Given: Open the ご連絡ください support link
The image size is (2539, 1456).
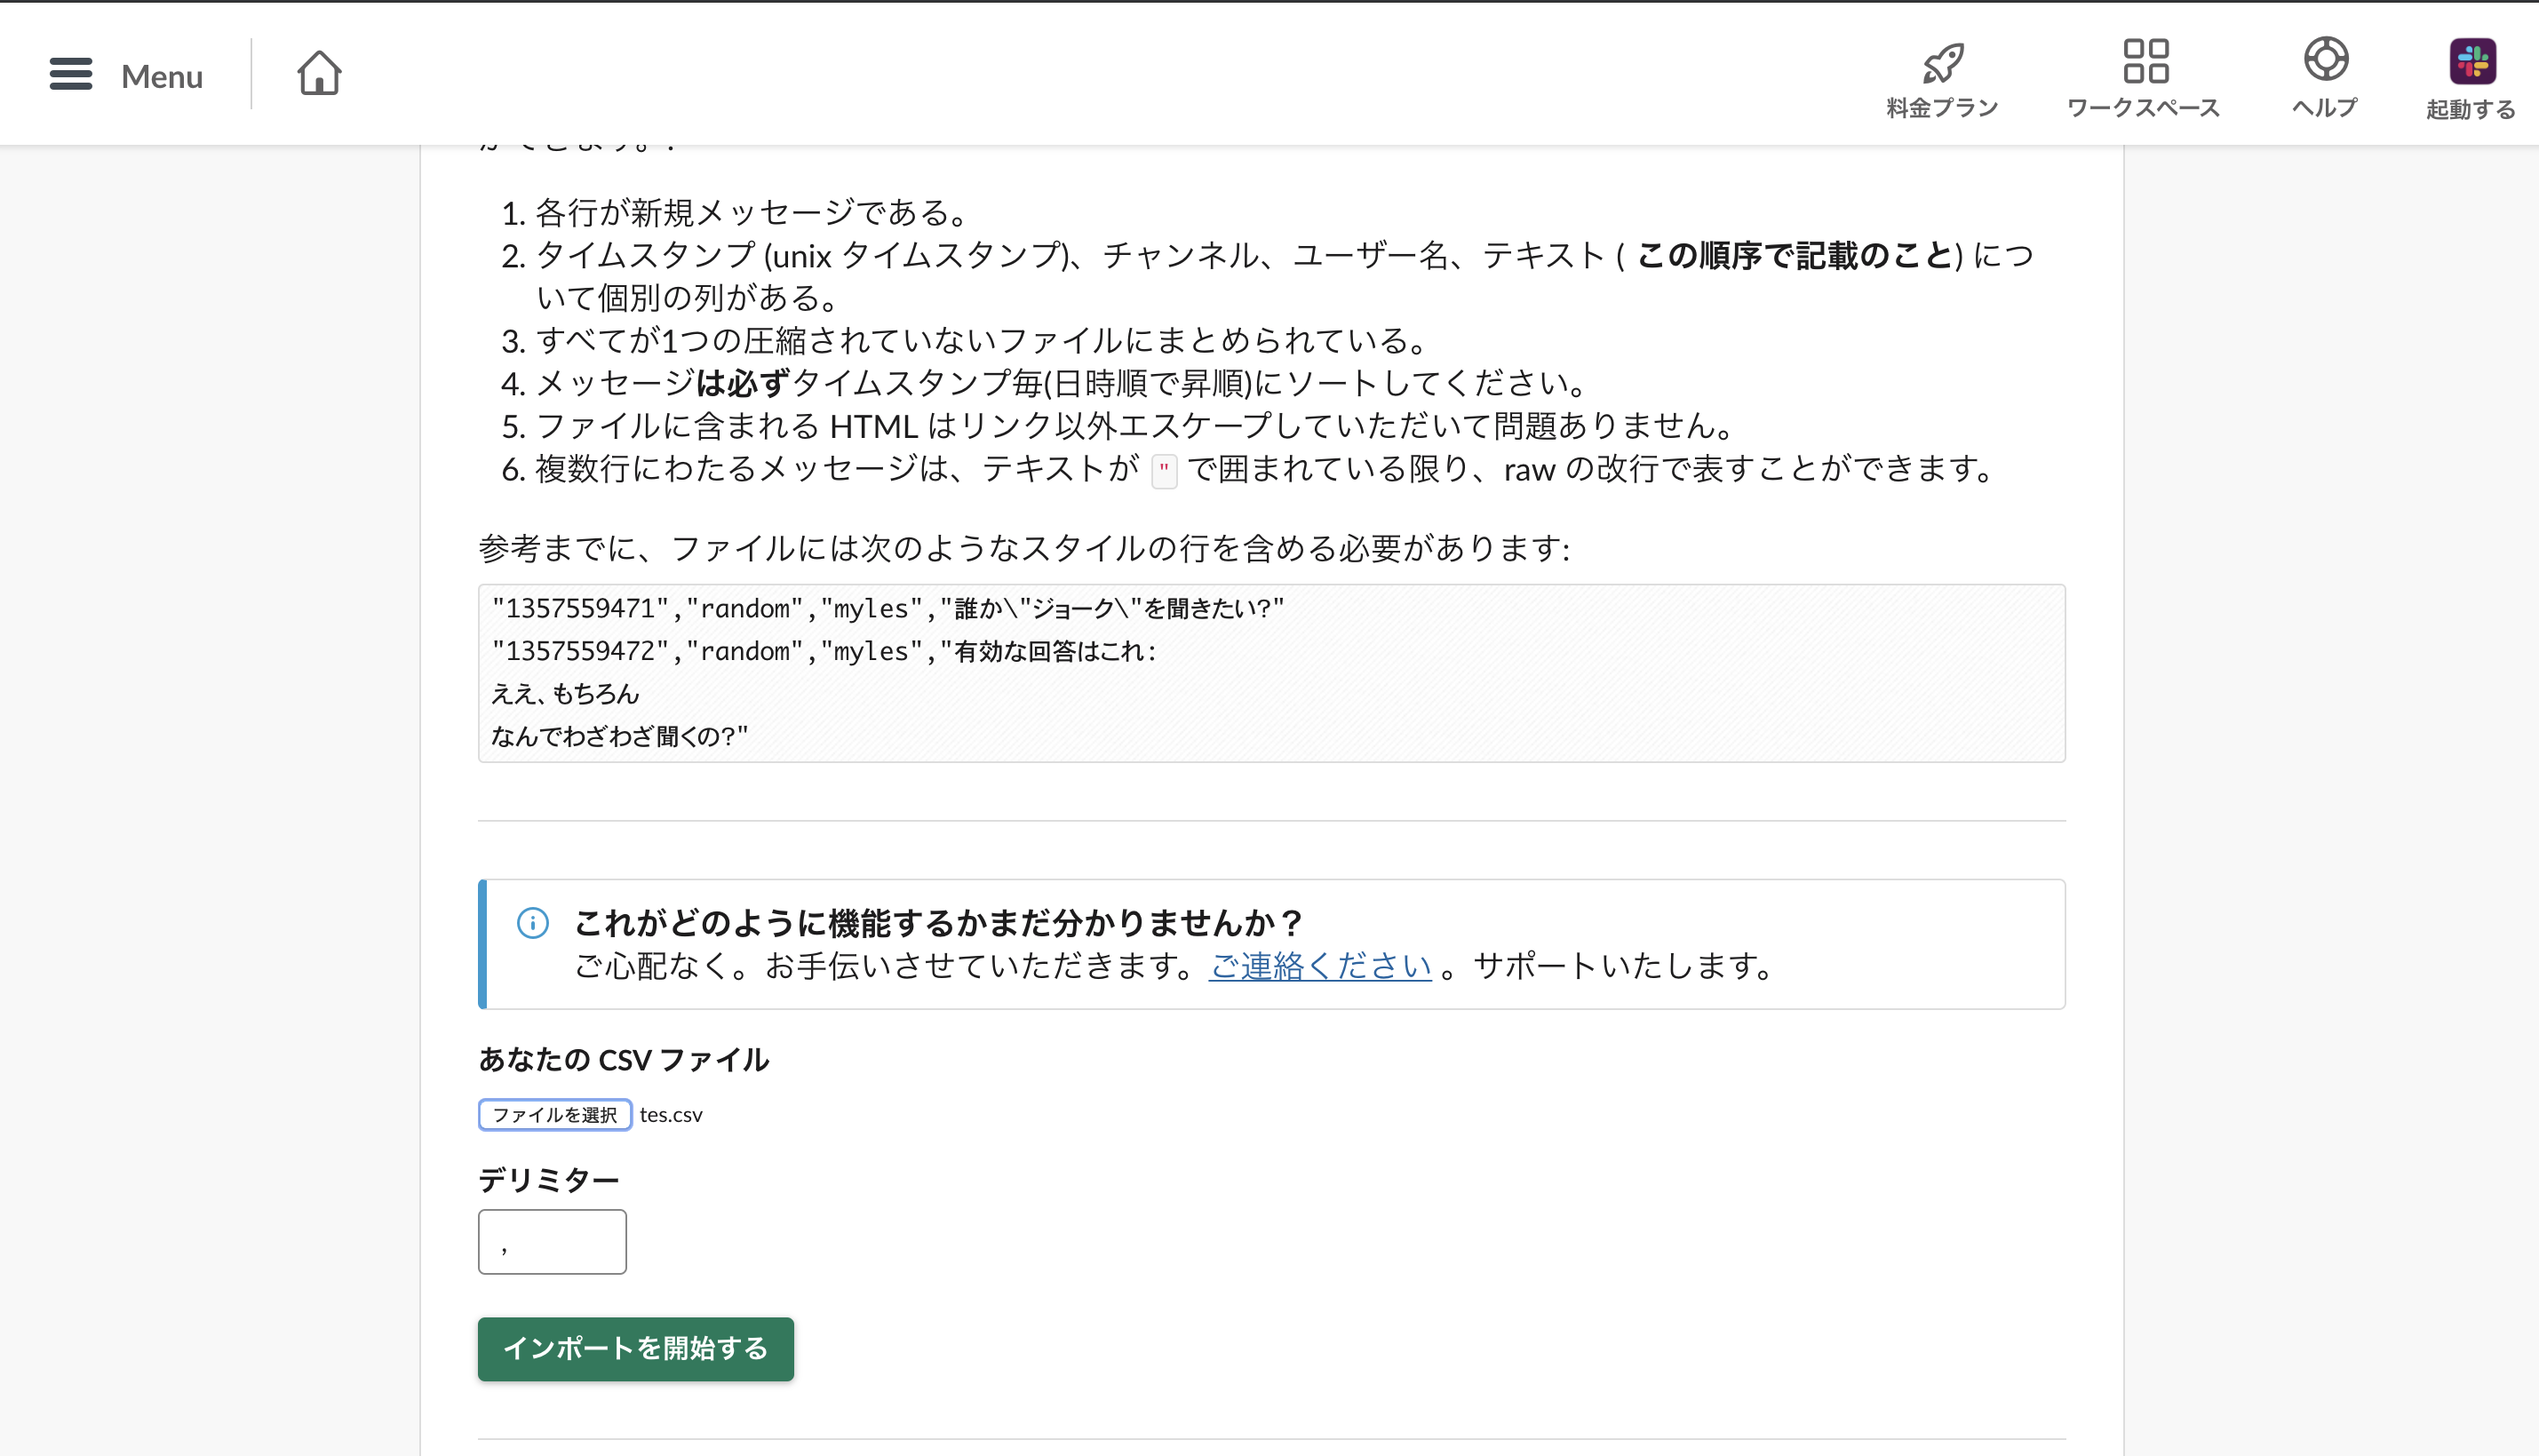Looking at the screenshot, I should pyautogui.click(x=1318, y=966).
